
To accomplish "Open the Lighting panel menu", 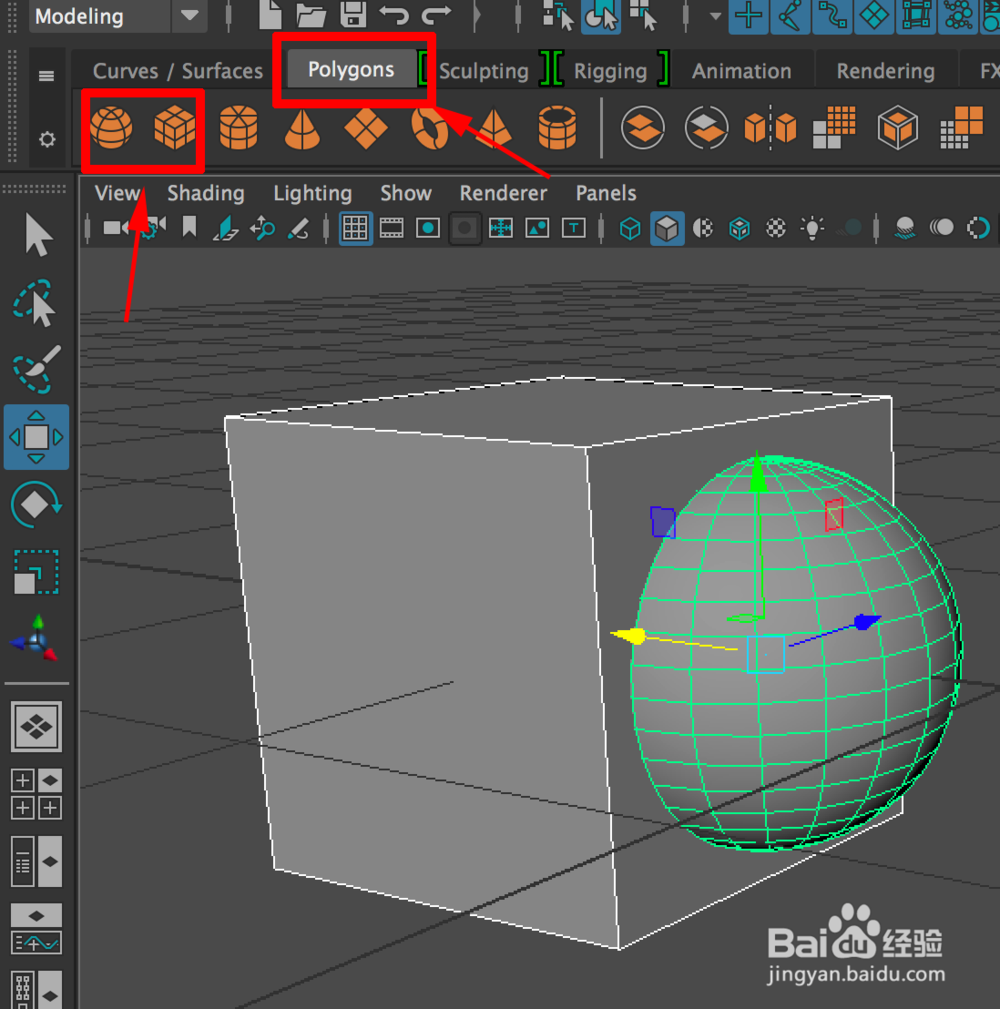I will (x=313, y=193).
